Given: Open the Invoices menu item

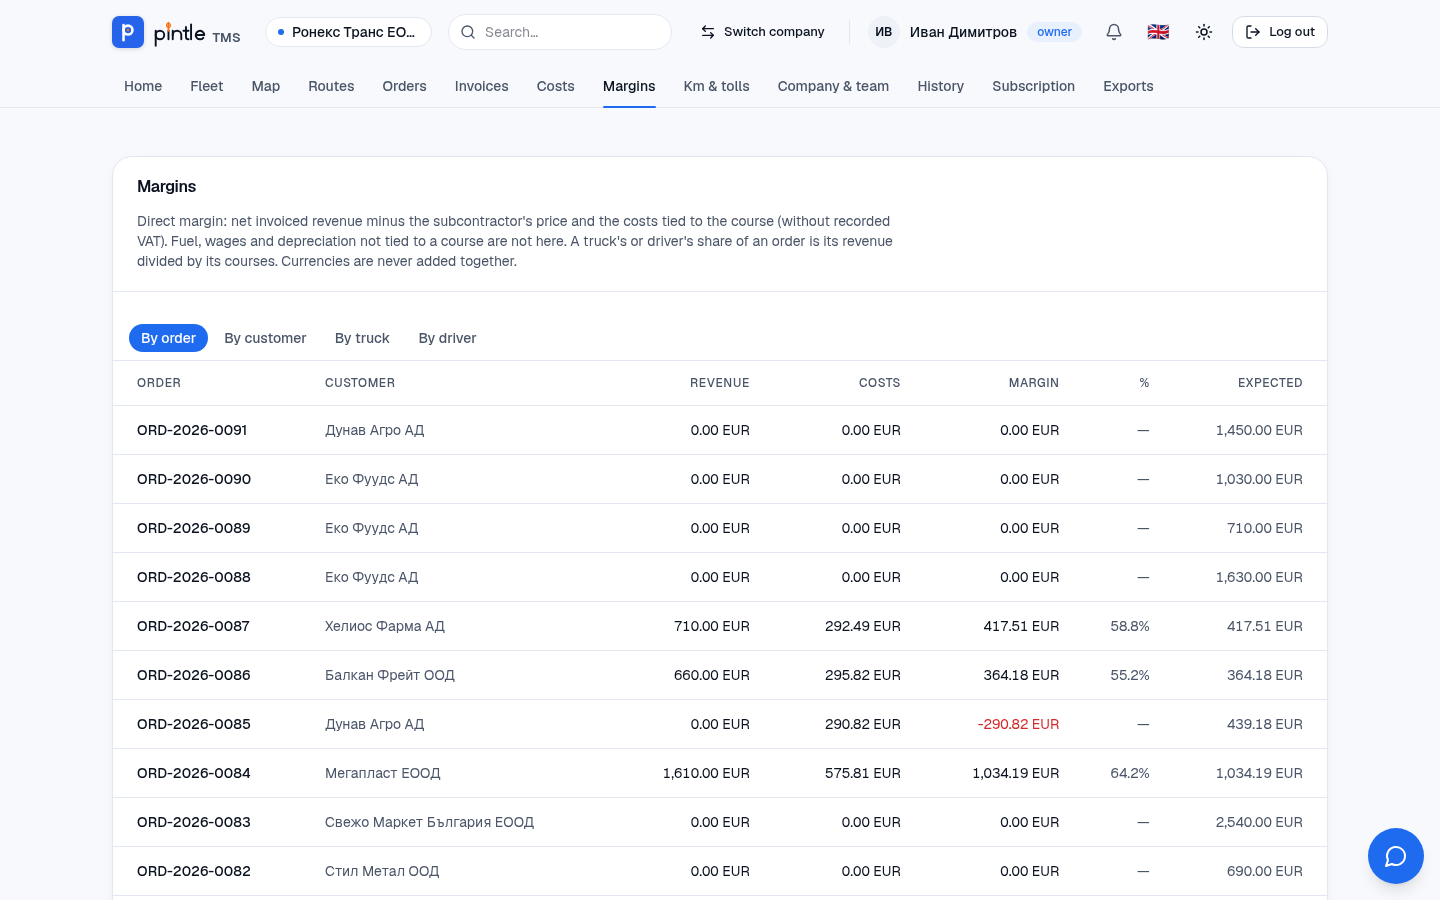Looking at the screenshot, I should point(481,86).
